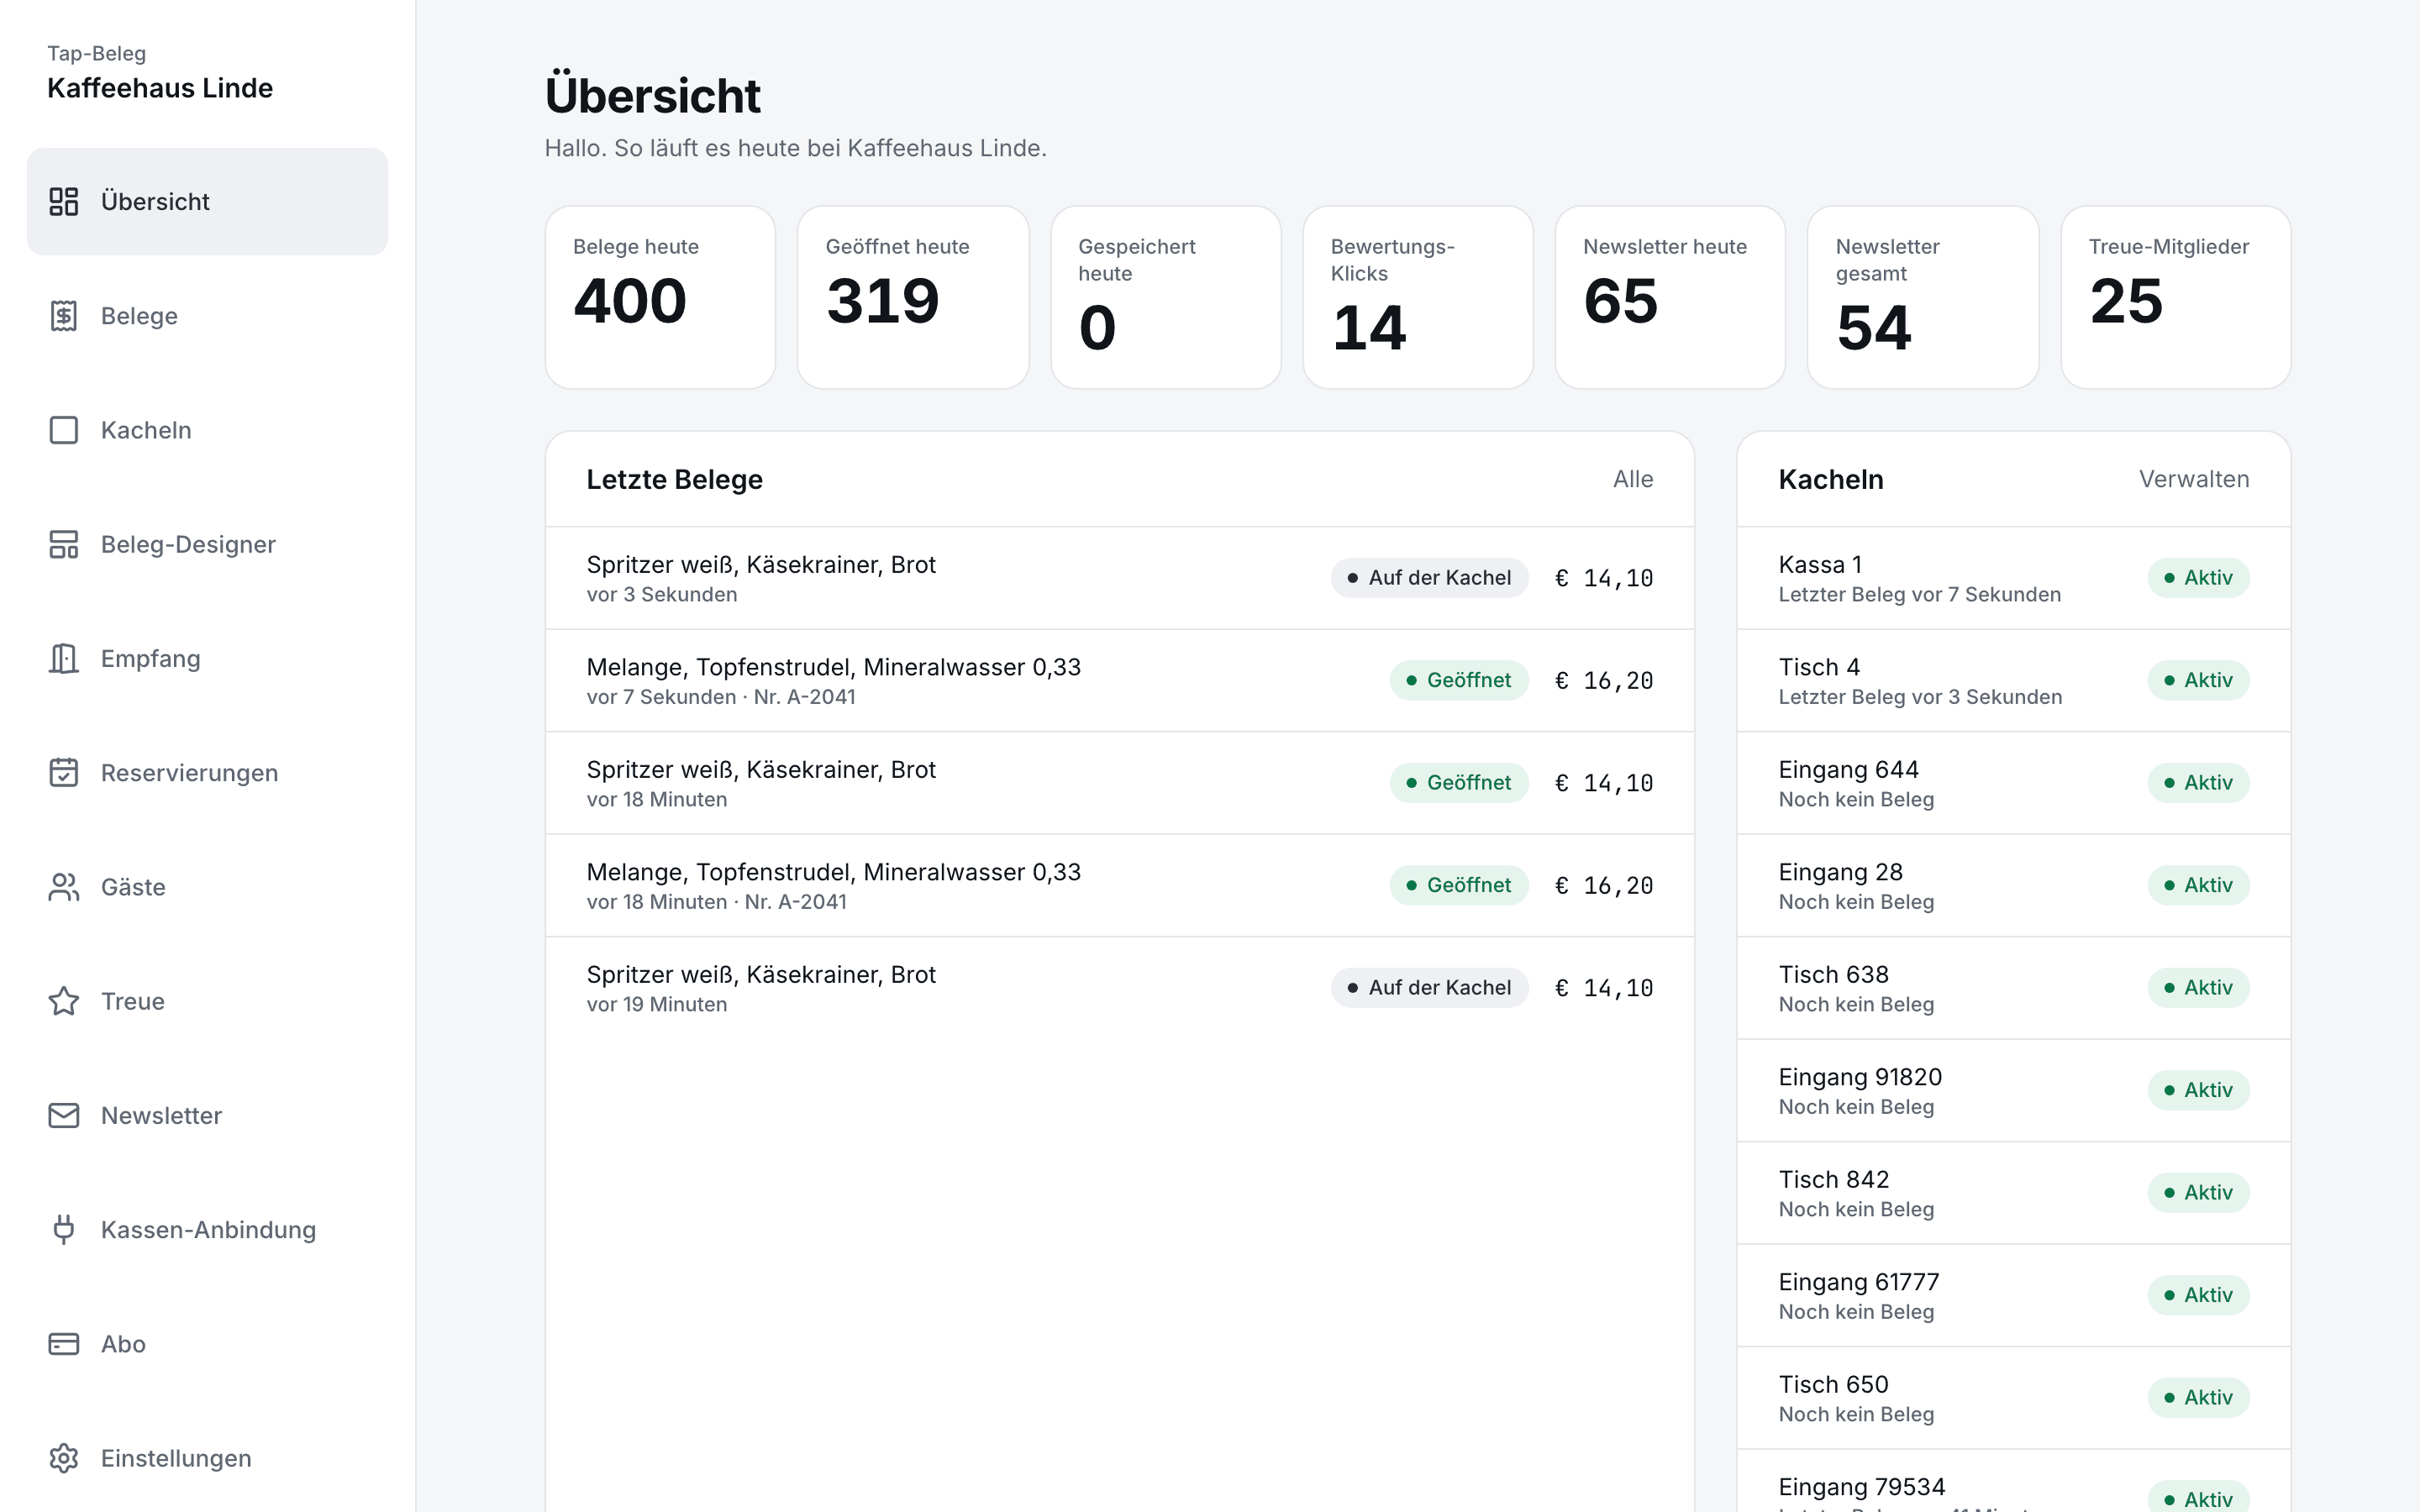Click the Treue star icon
The image size is (2420, 1512).
(64, 1001)
